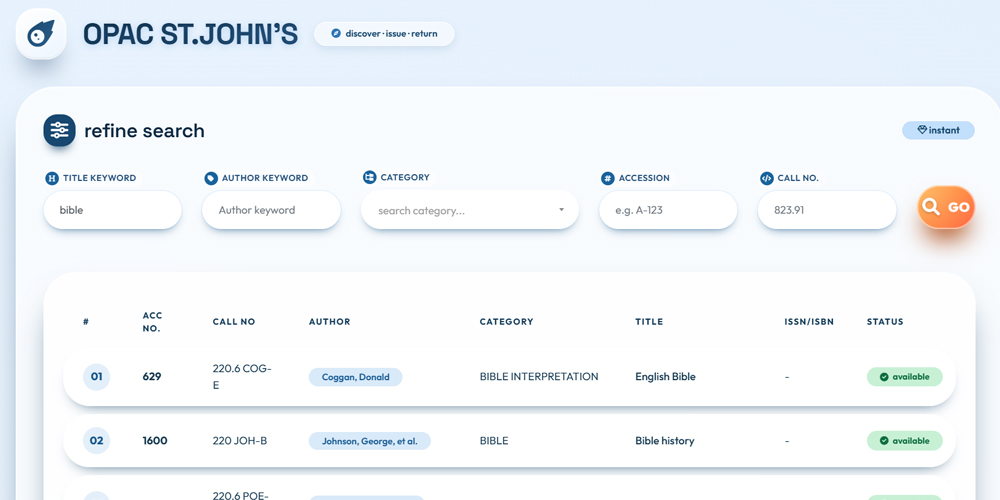Click the magnifier icon in GO button
This screenshot has width=1000, height=500.
coord(931,207)
